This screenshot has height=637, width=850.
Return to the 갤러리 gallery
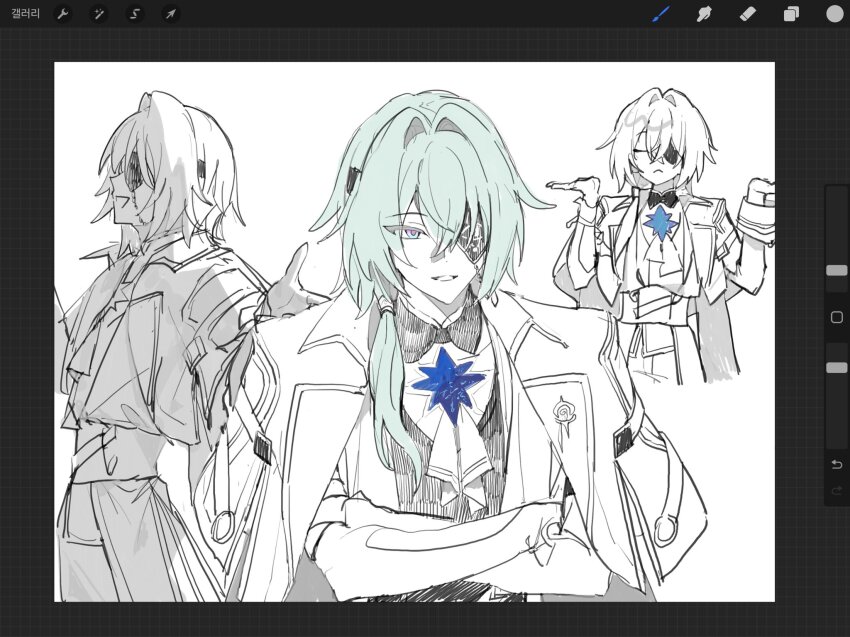(x=24, y=14)
